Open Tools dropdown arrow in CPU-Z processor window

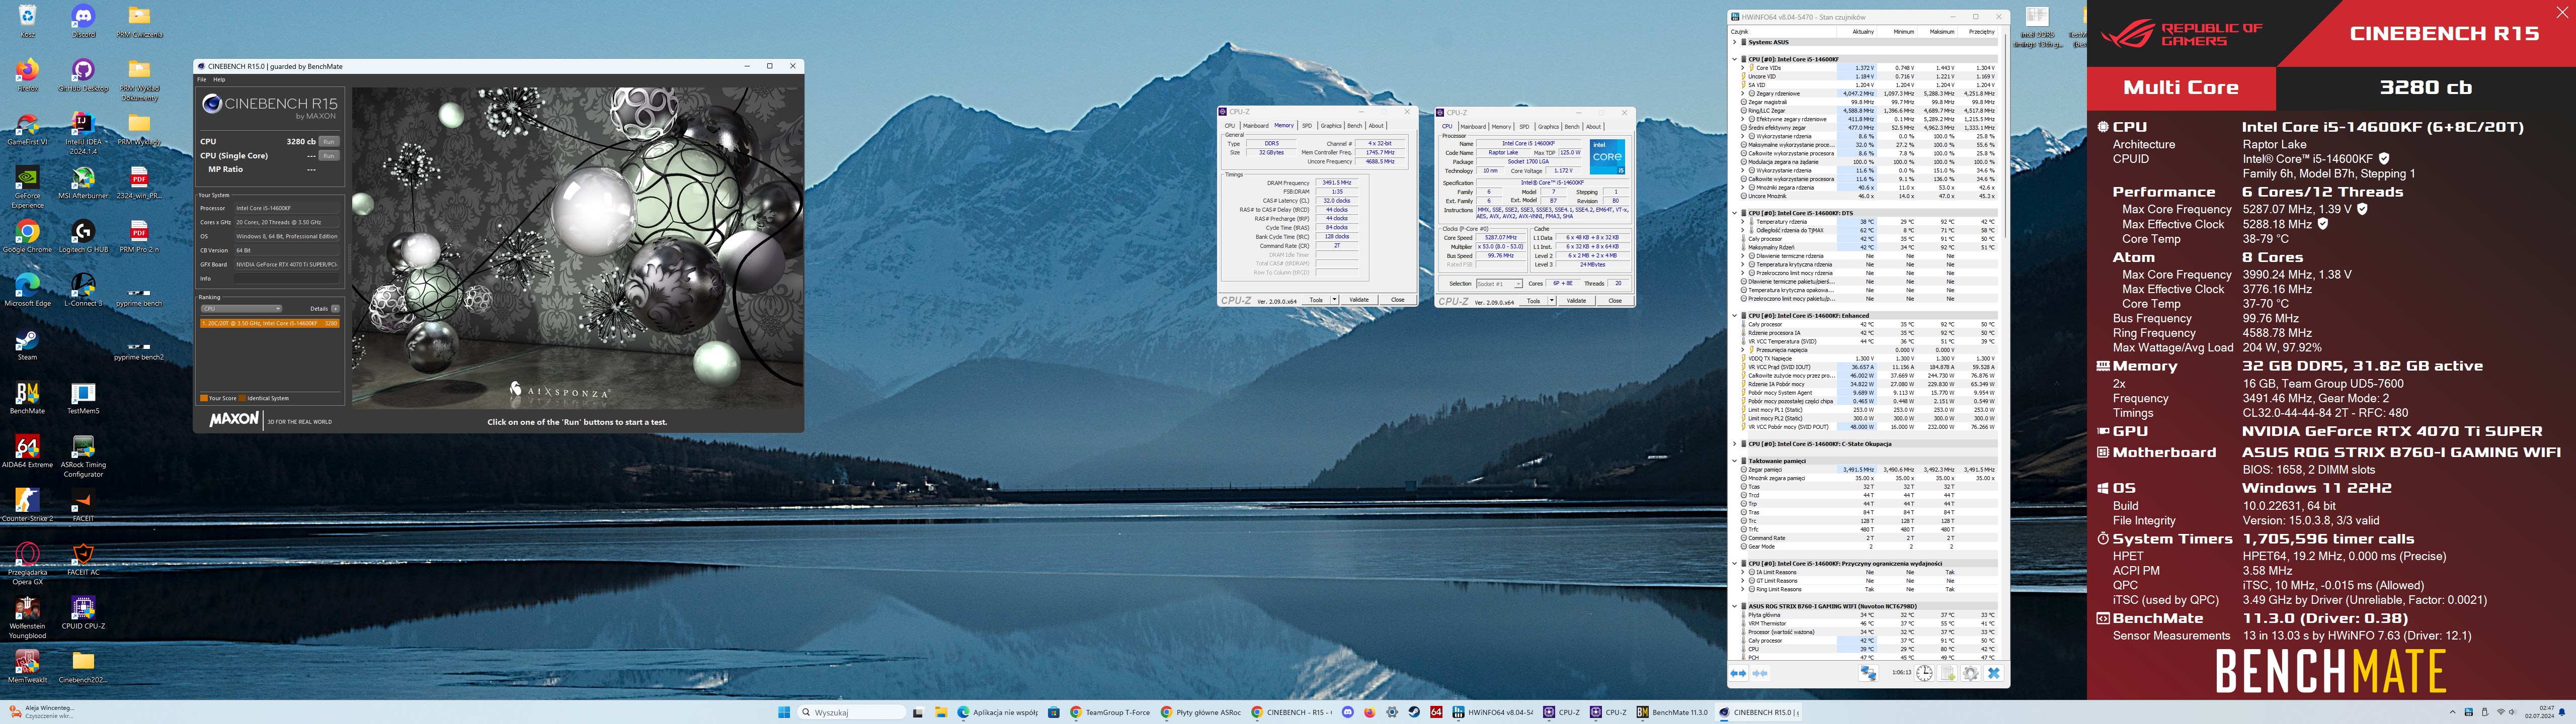[x=1552, y=300]
